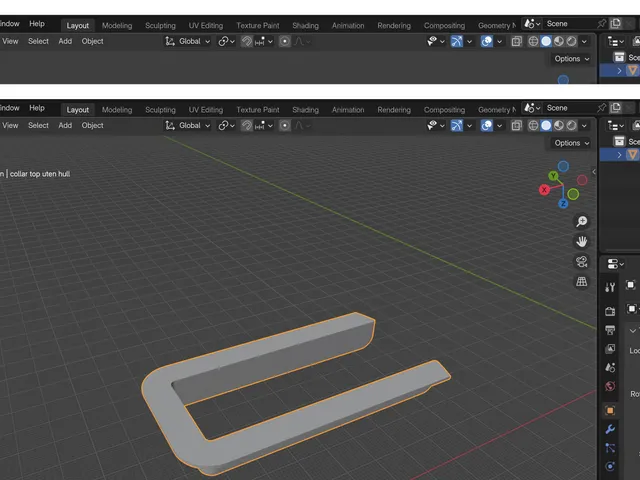
Task: Open the Options dropdown in upper strip
Action: pyautogui.click(x=572, y=59)
